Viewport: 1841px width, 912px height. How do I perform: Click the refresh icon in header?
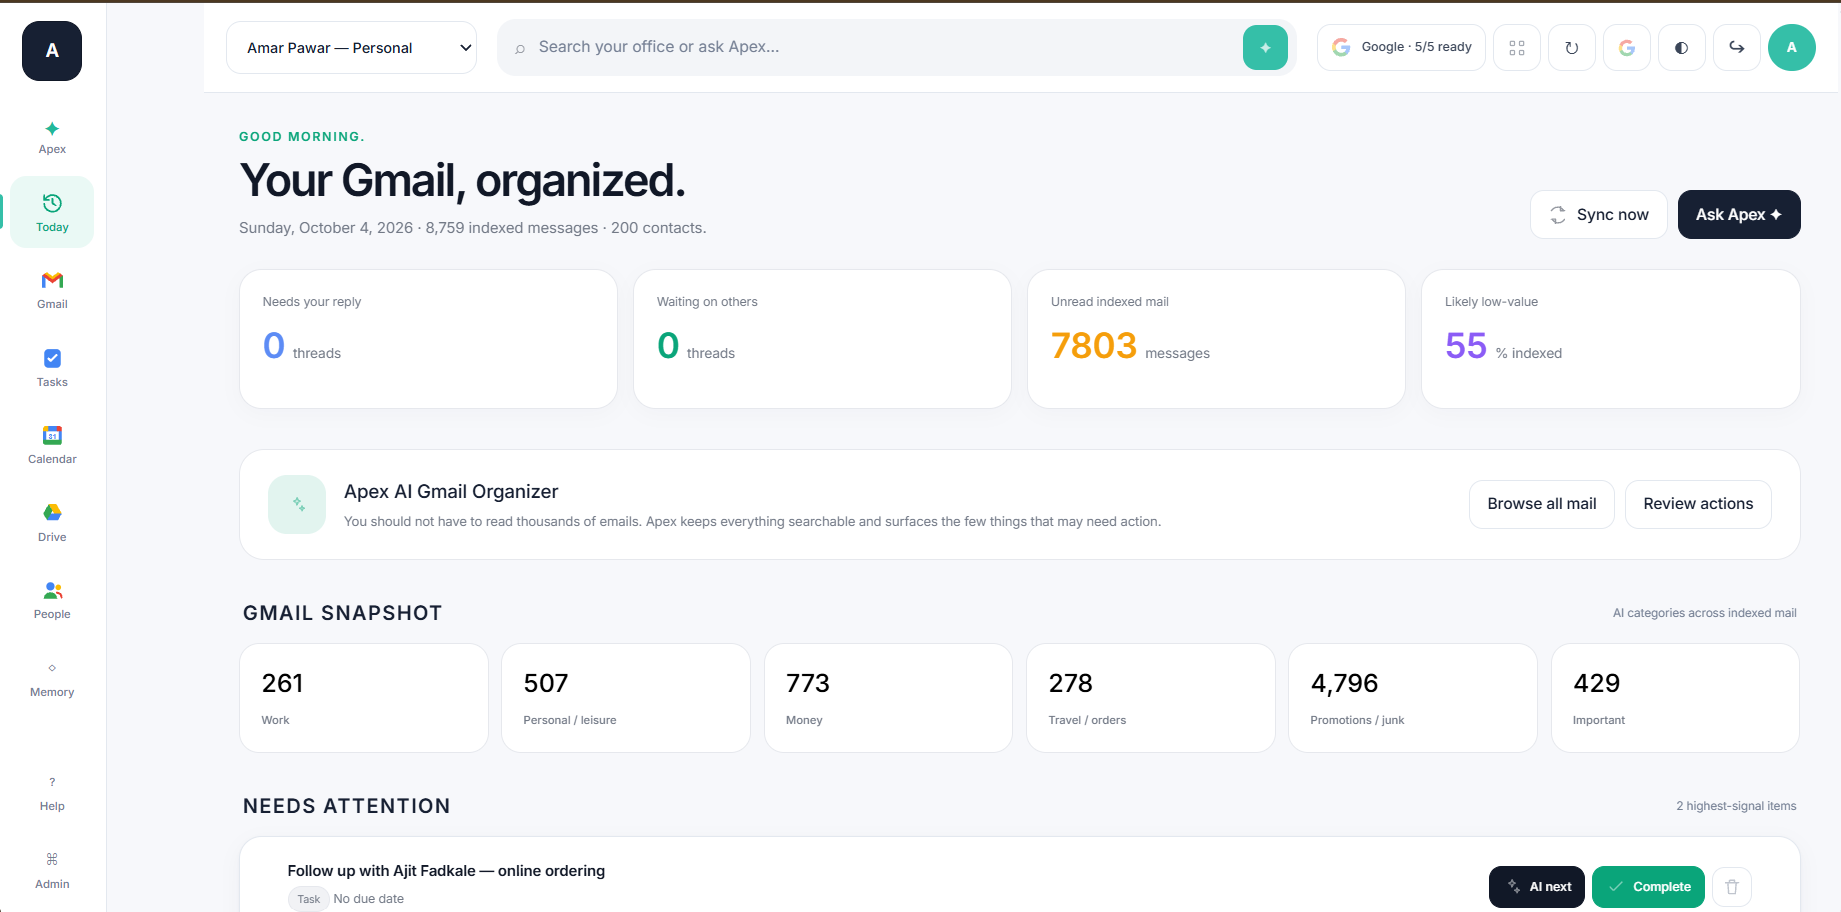coord(1572,48)
